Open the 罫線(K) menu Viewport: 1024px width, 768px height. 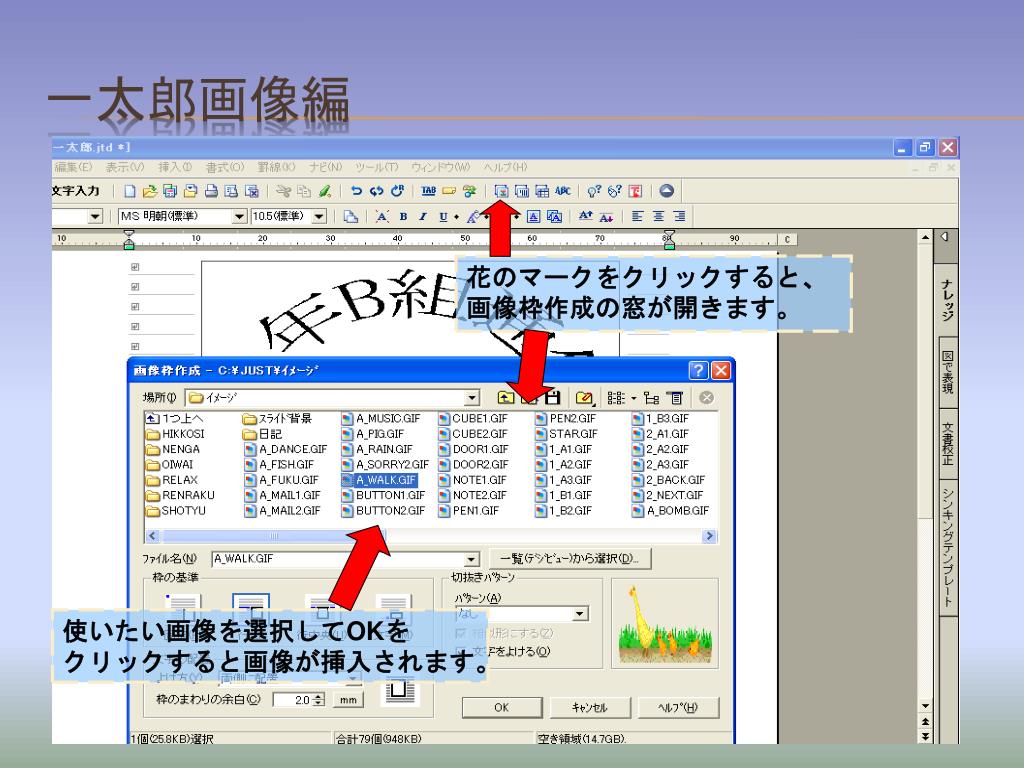point(276,167)
